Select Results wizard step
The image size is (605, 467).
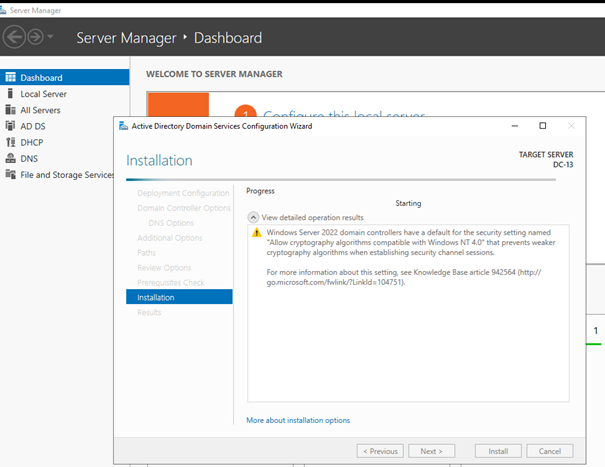coord(149,313)
